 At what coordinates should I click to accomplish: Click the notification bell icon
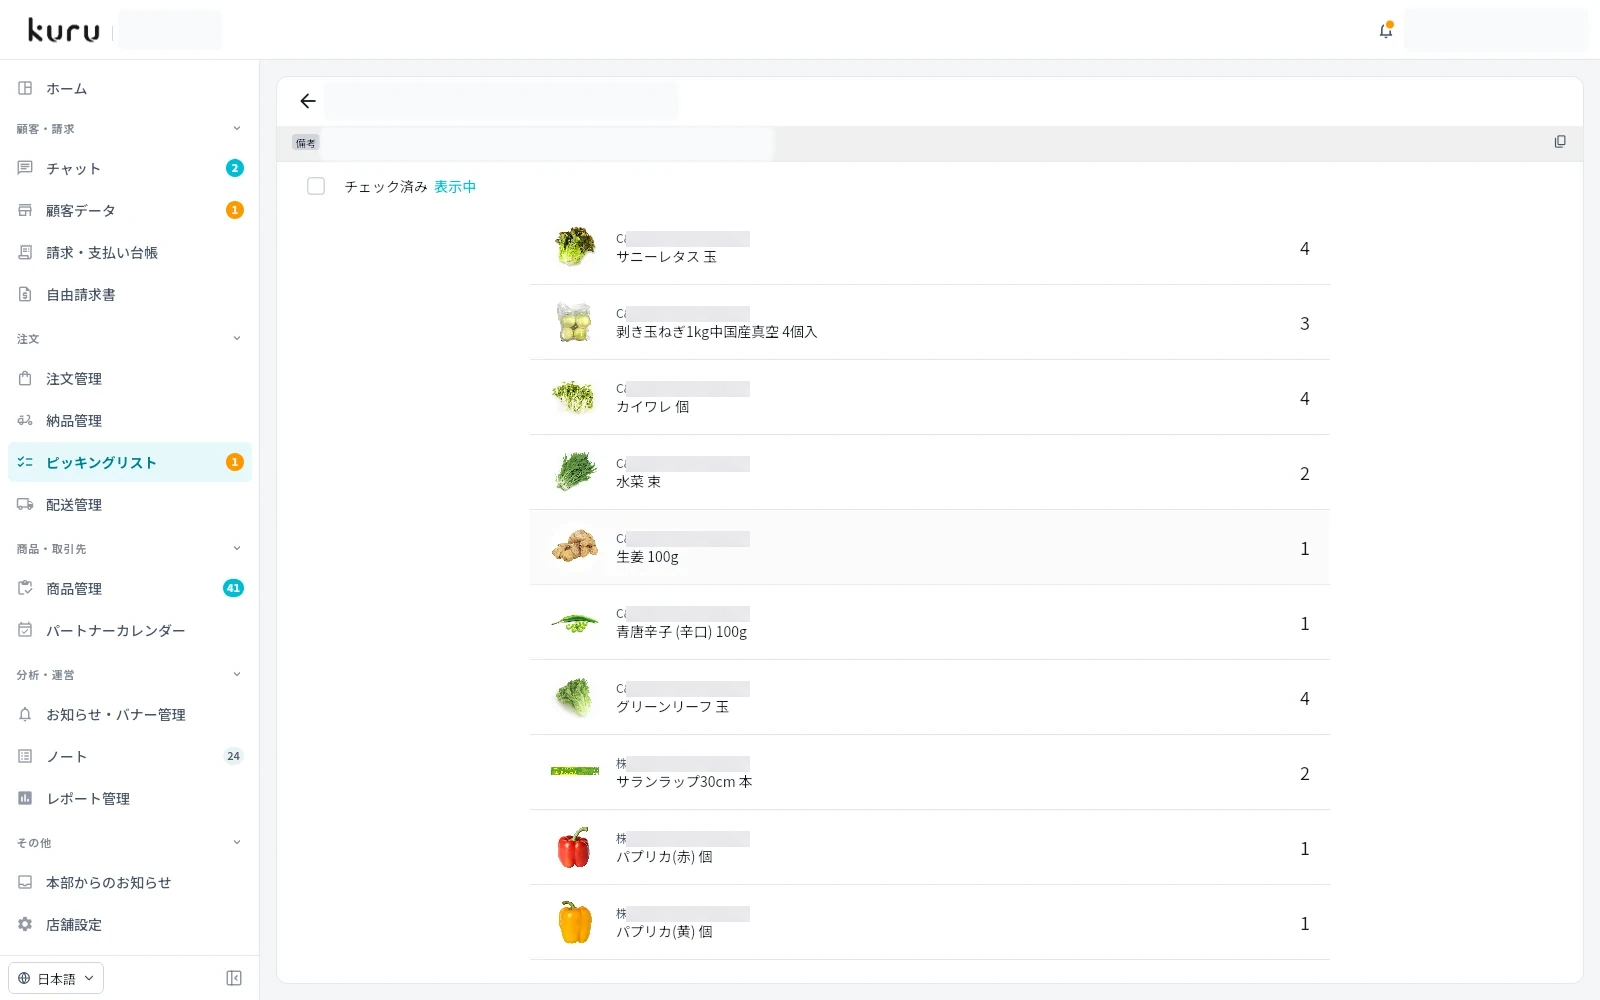[x=1386, y=30]
